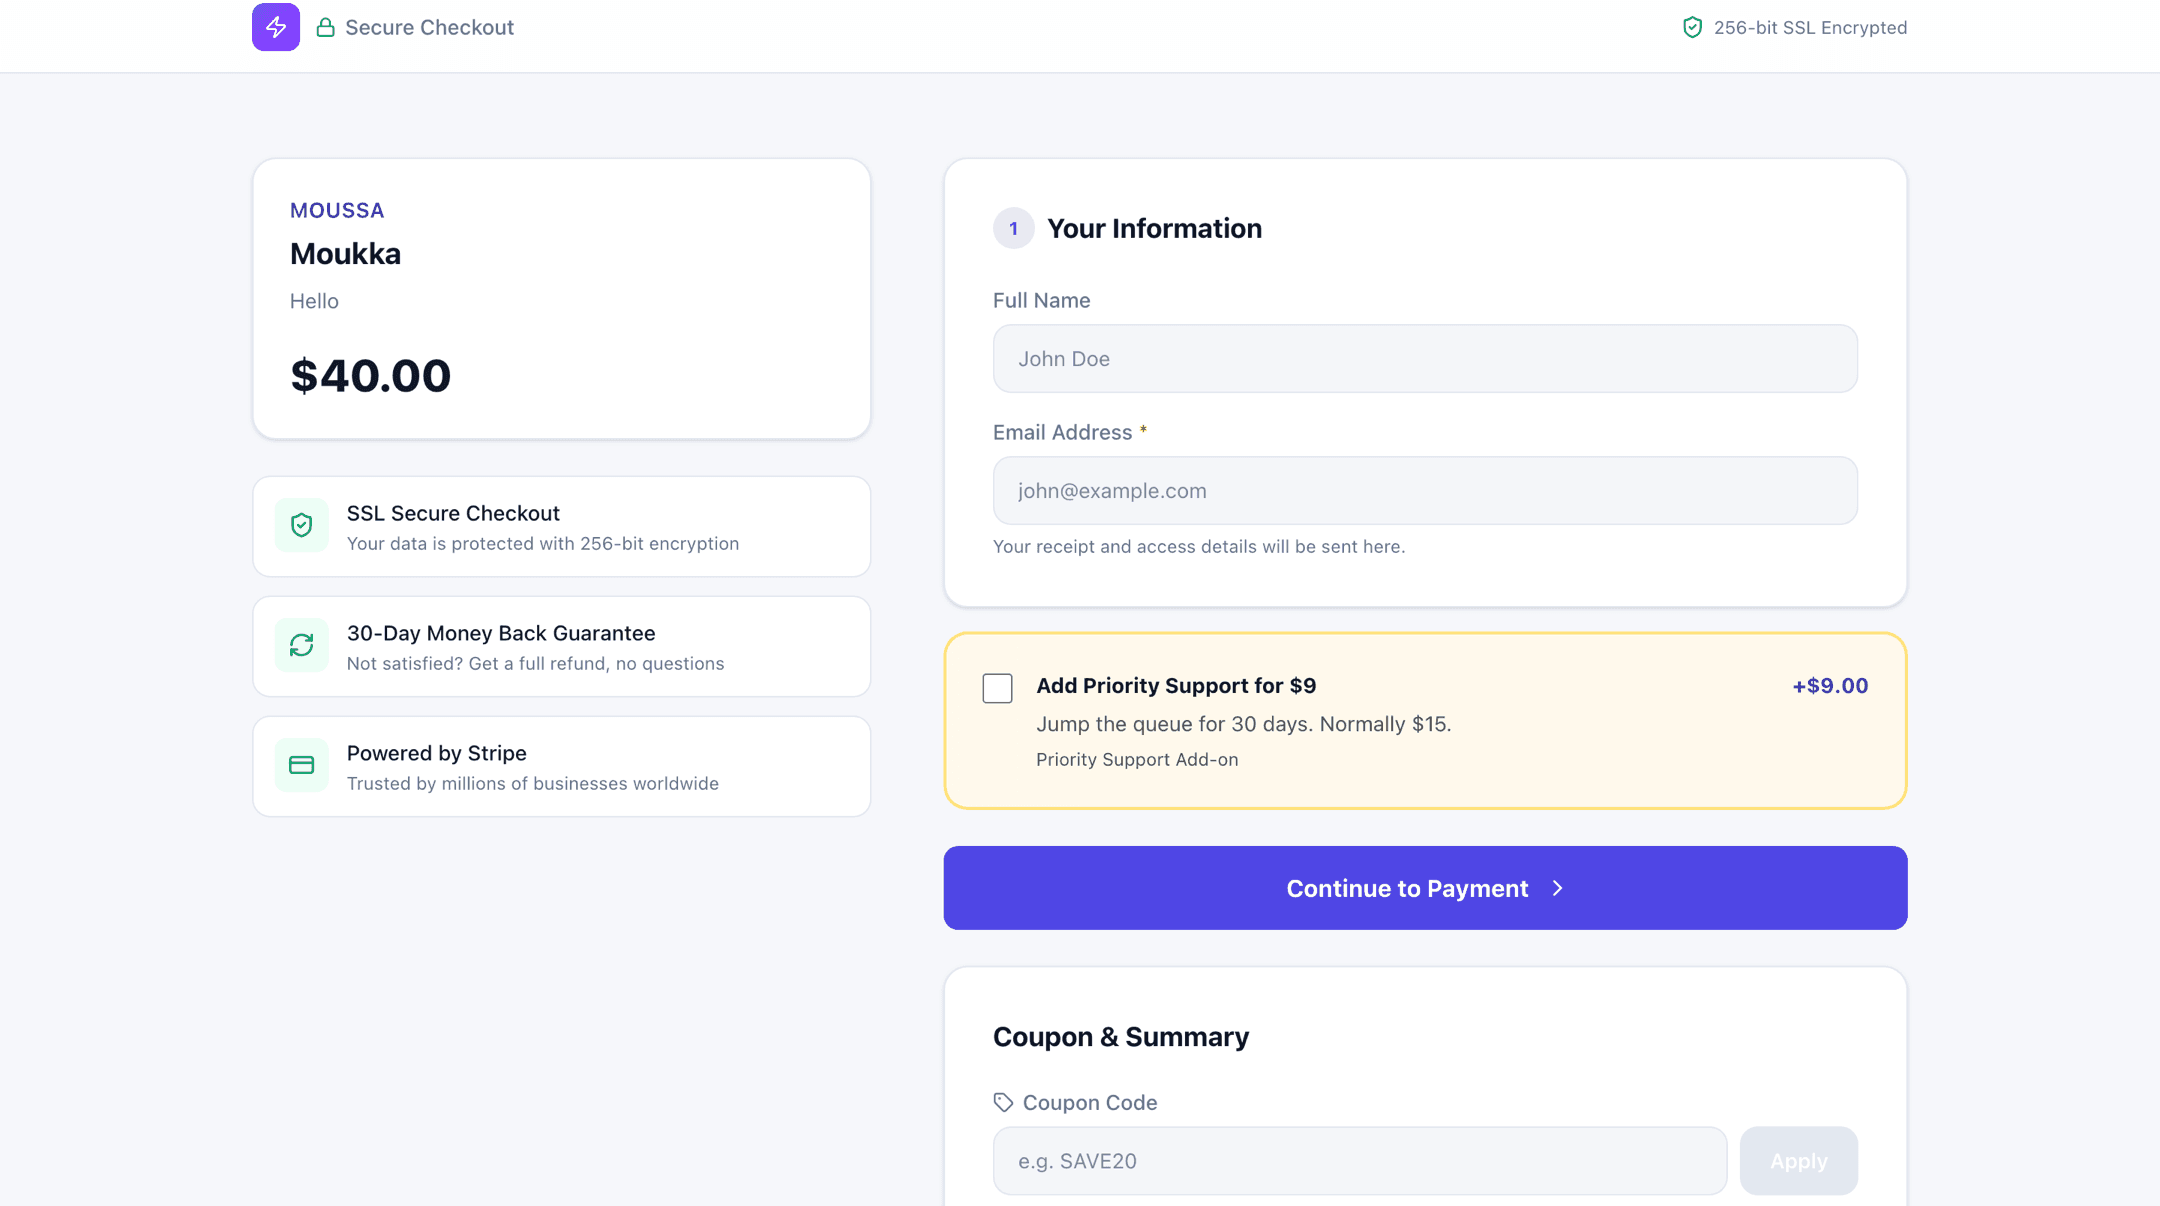This screenshot has width=2160, height=1206.
Task: Focus the Full Name input field
Action: pyautogui.click(x=1425, y=358)
